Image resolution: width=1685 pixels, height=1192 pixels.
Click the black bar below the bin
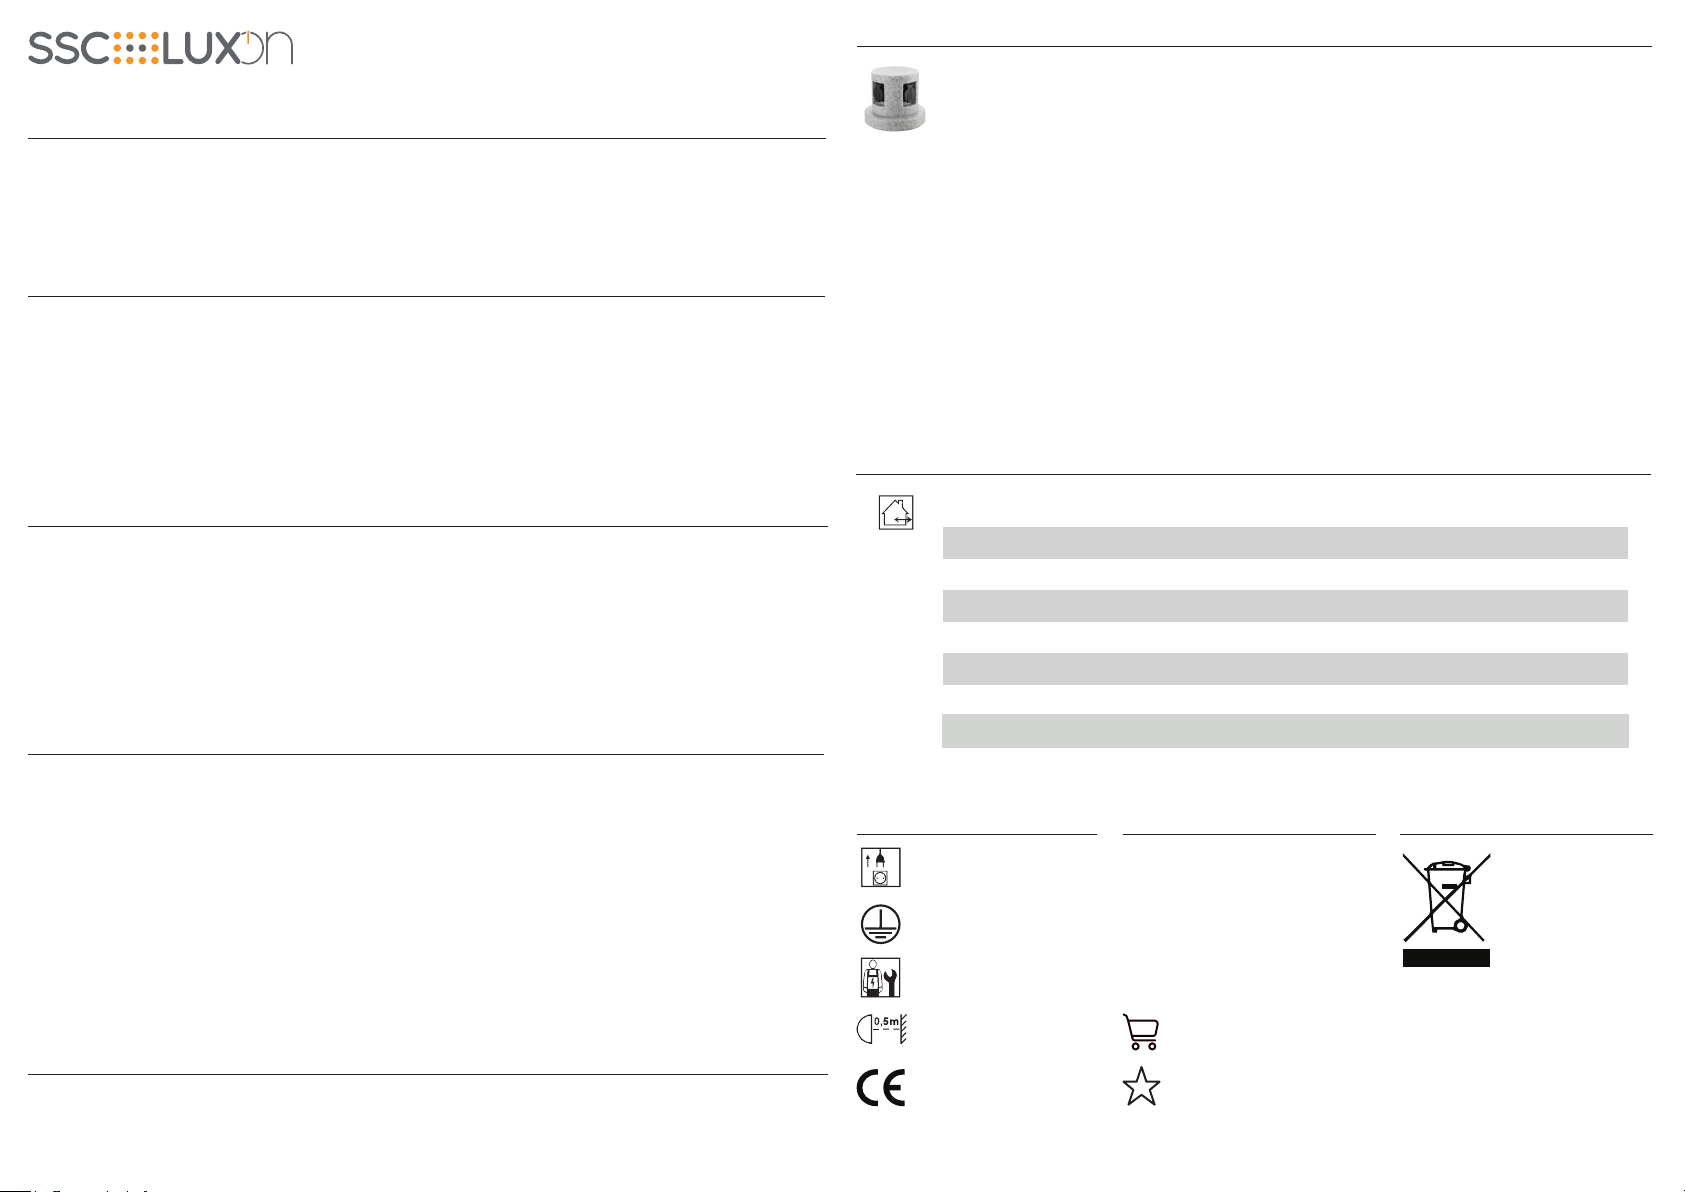pos(1446,958)
